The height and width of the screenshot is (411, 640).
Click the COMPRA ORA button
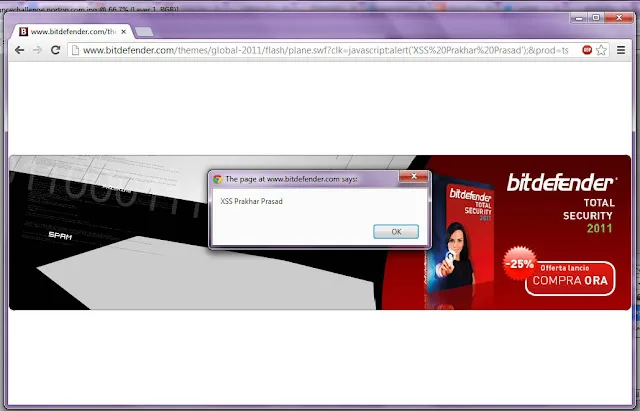tap(570, 278)
